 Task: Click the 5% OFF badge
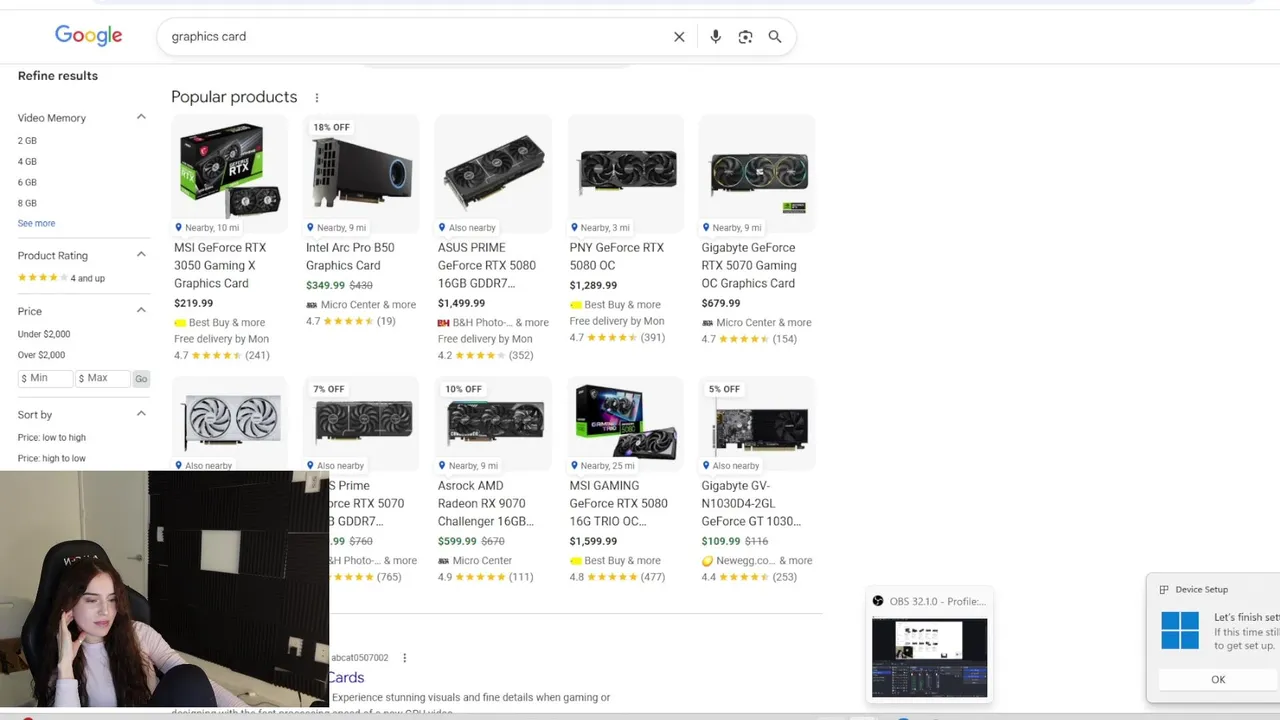[x=724, y=389]
